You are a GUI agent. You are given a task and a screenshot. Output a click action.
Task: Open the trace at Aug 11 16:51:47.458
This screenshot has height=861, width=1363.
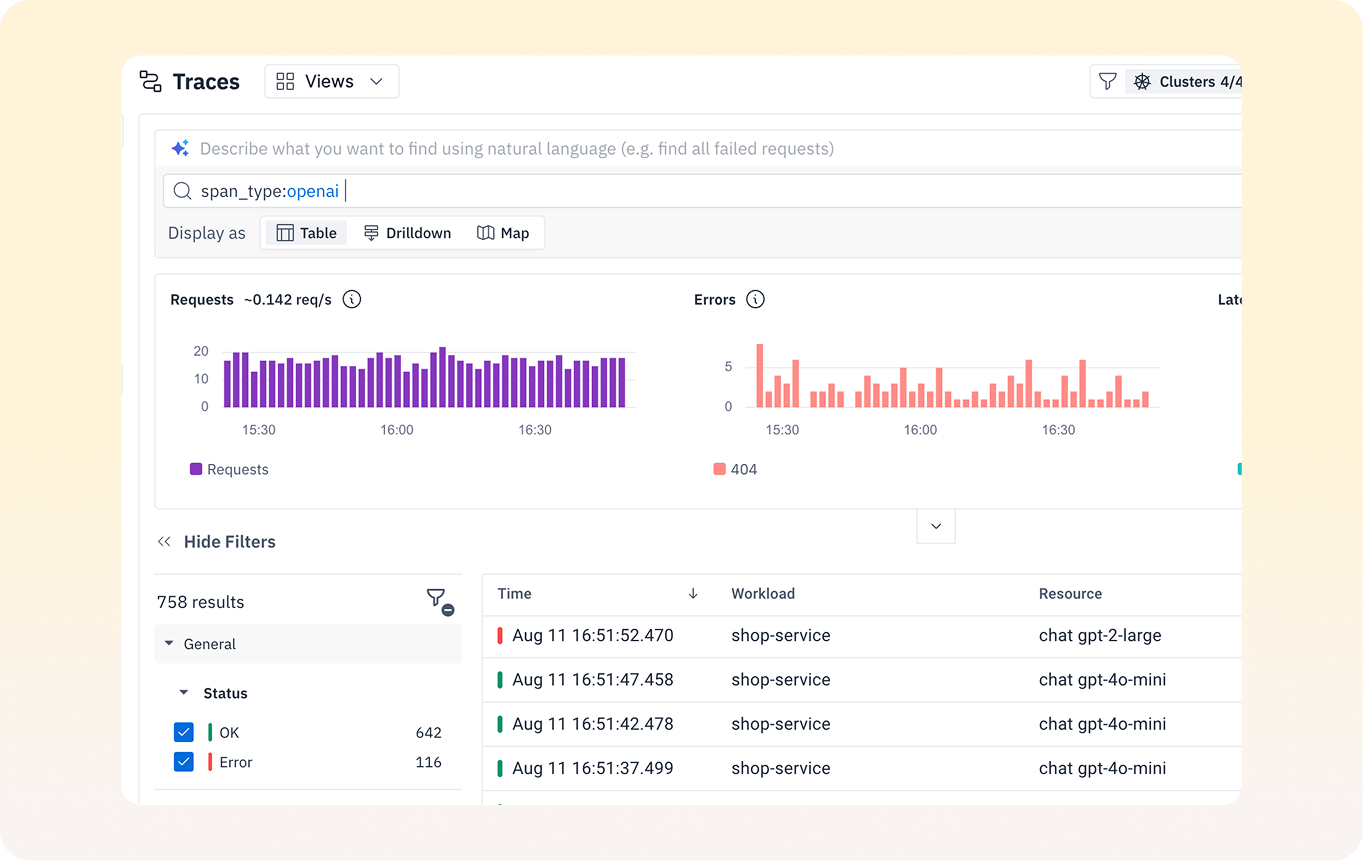tap(862, 680)
